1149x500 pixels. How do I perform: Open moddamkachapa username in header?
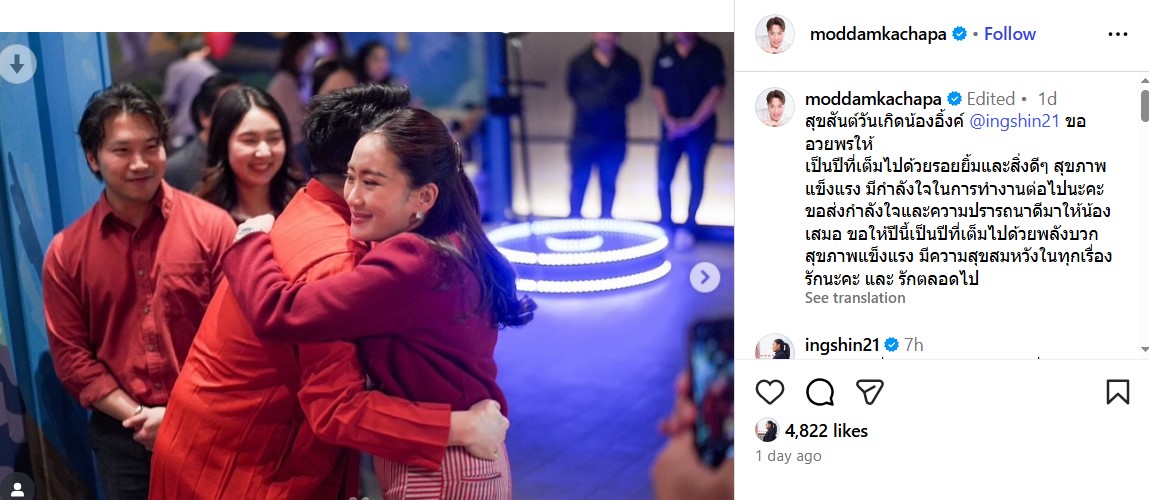[878, 34]
